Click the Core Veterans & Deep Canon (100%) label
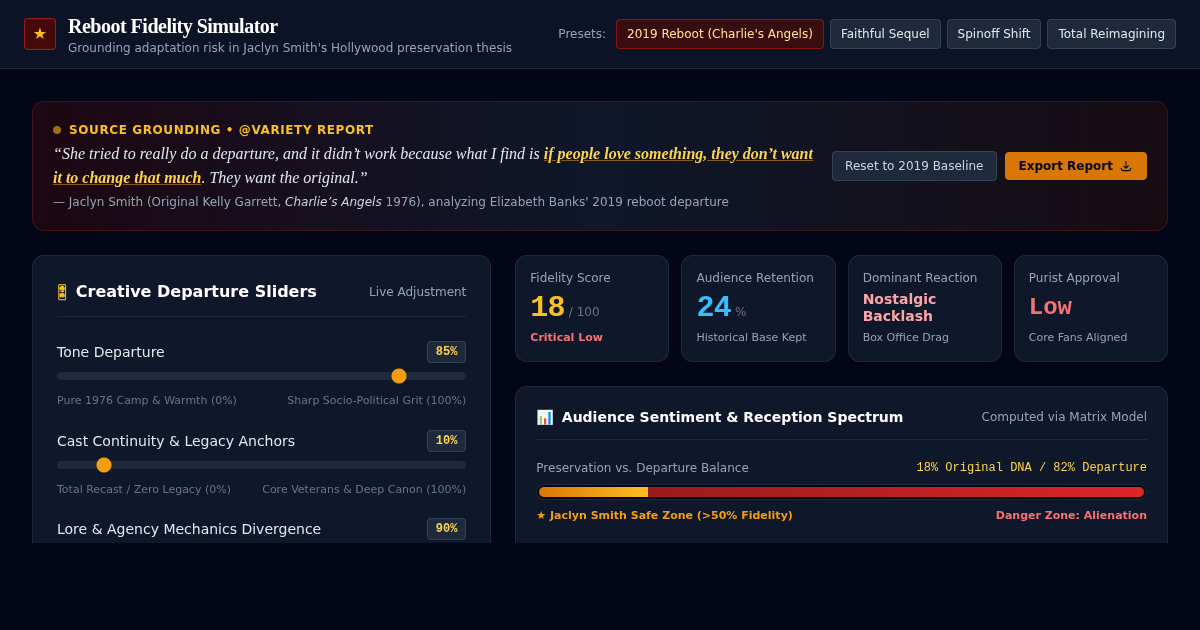The image size is (1200, 630). [364, 490]
